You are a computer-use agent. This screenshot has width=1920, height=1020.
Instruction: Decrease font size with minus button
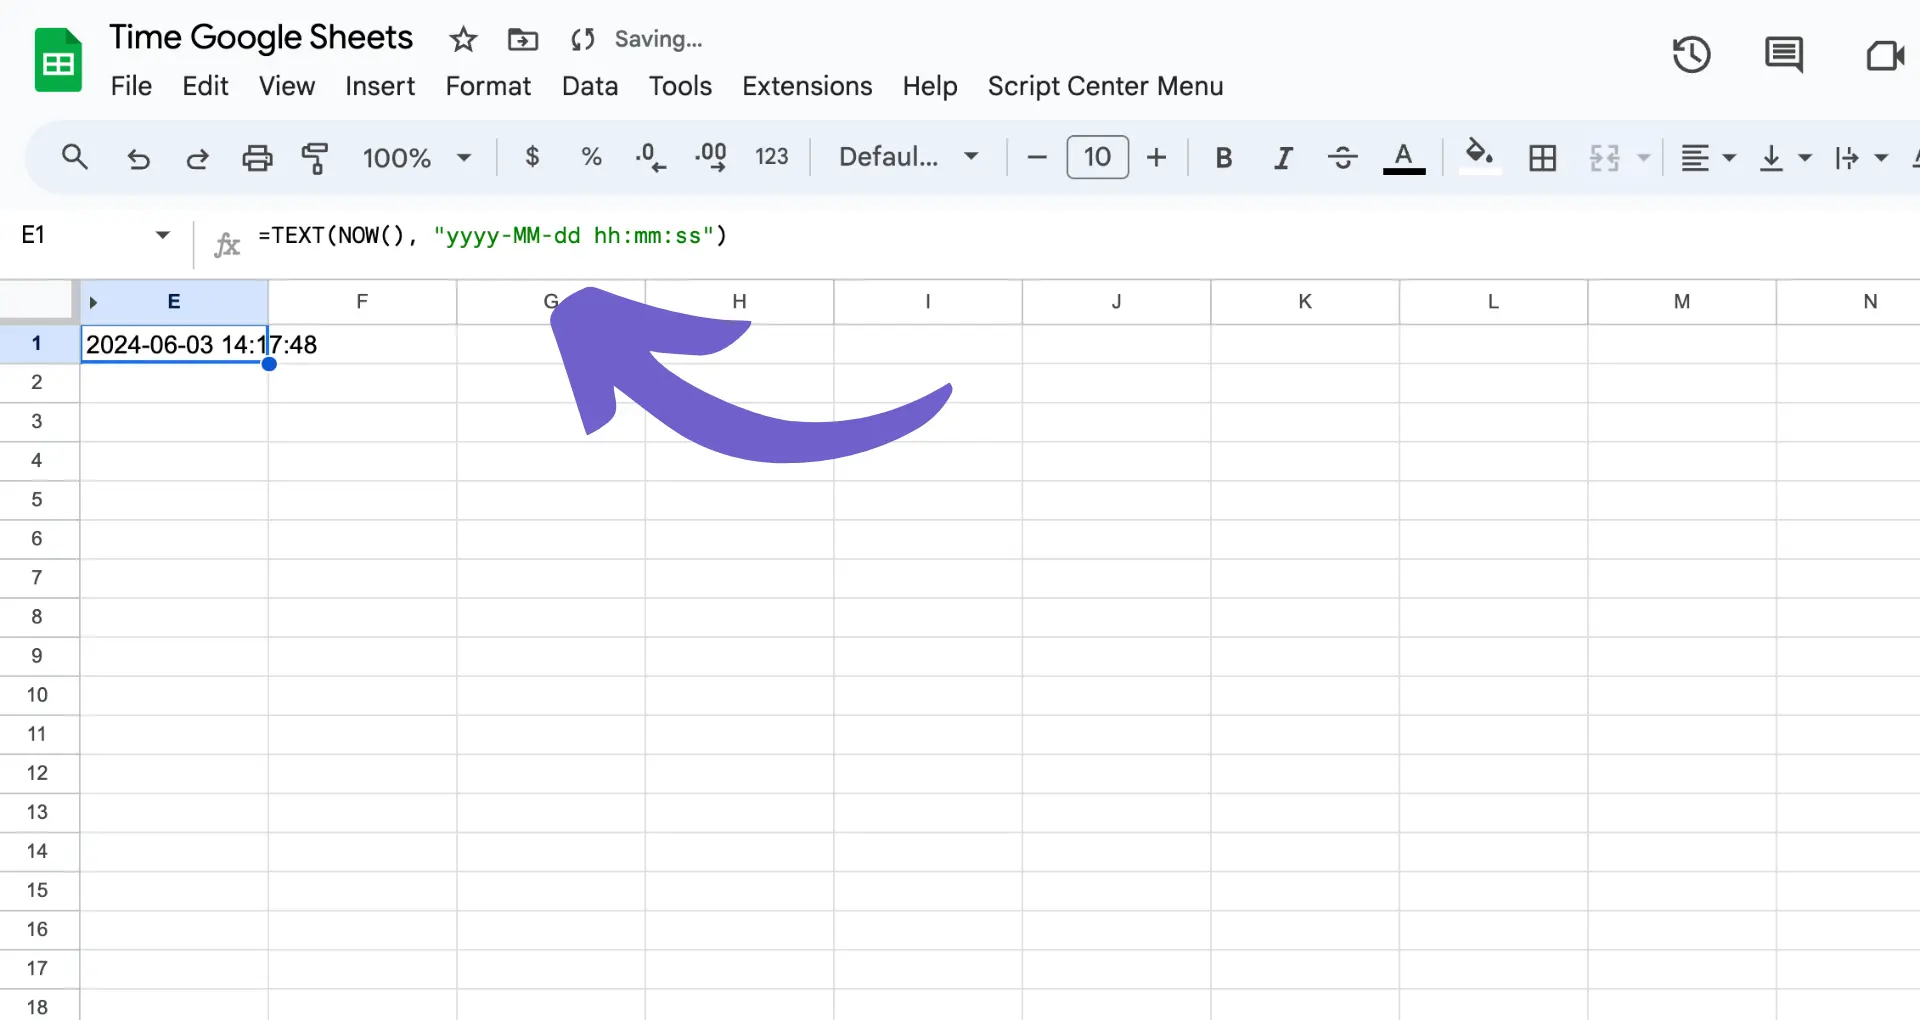1037,157
